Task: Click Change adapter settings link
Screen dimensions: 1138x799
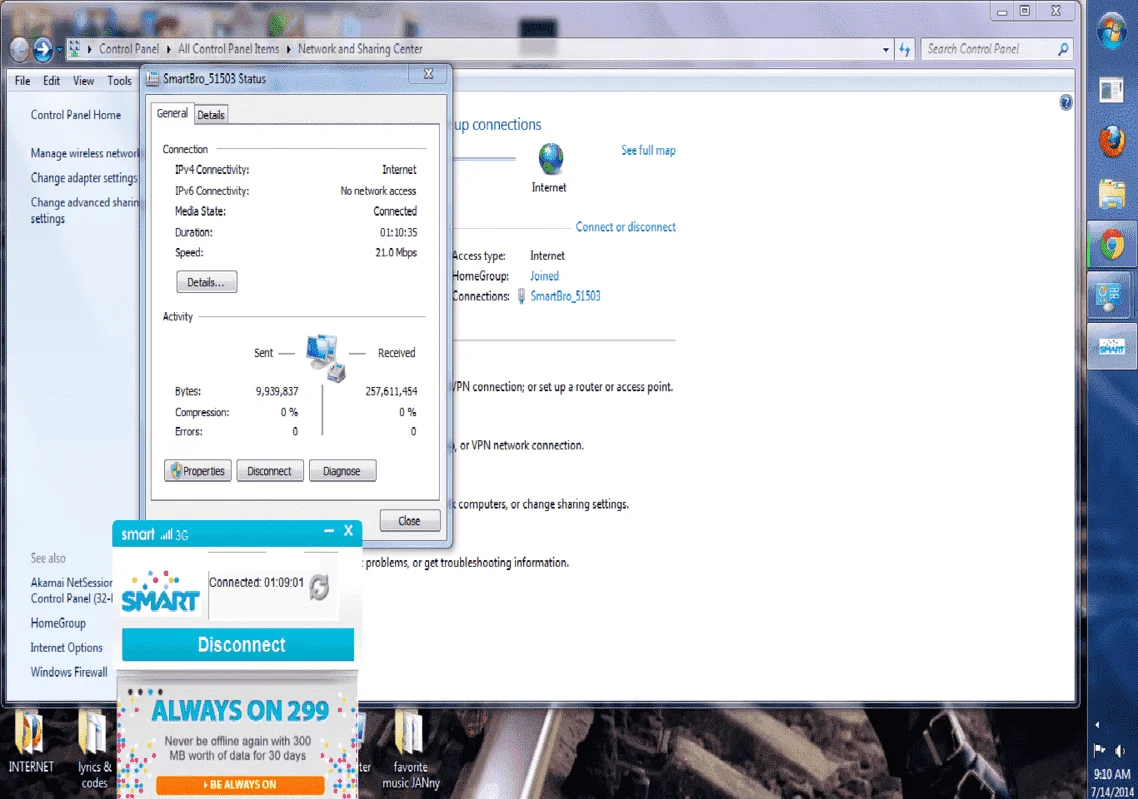Action: (x=84, y=178)
